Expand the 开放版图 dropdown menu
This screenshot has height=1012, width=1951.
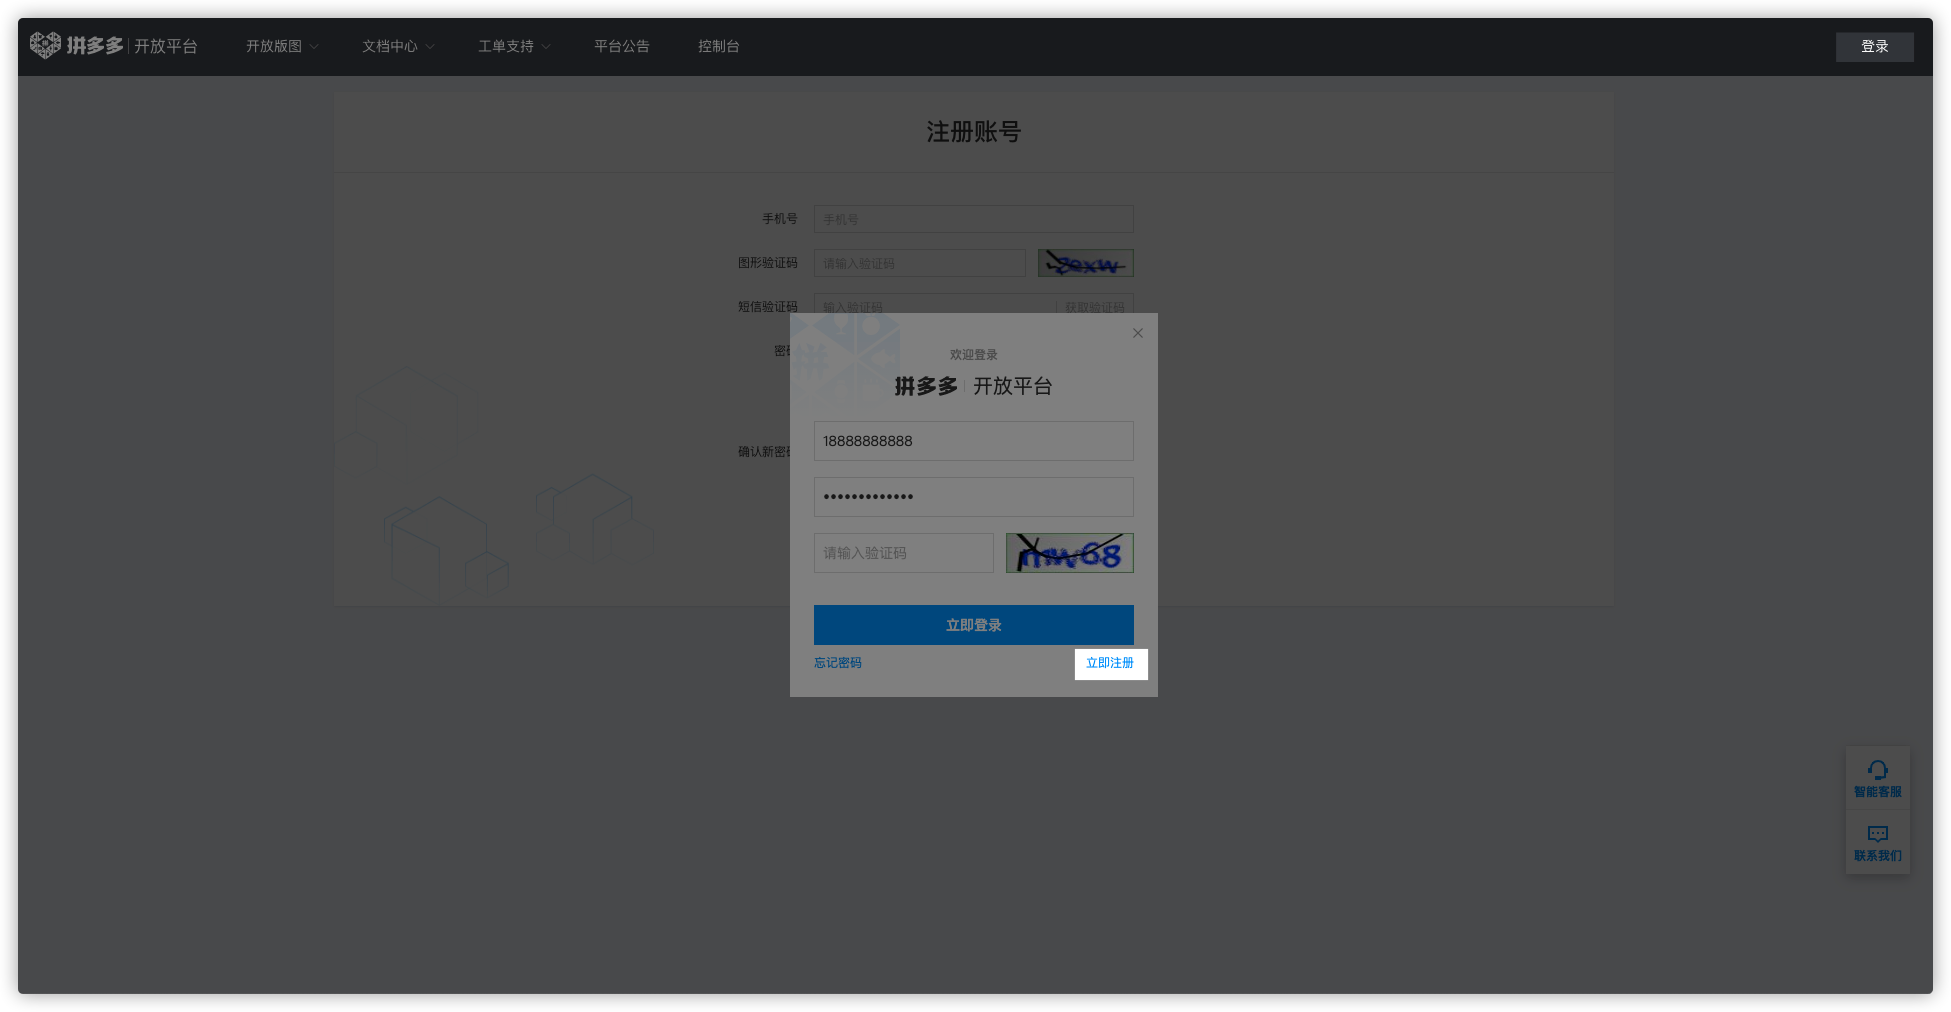tap(281, 46)
